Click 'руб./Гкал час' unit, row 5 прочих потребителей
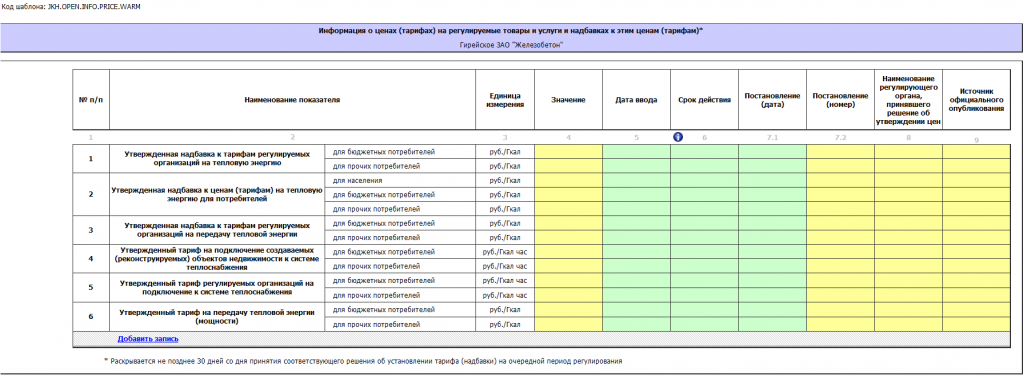Image resolution: width=1023 pixels, height=383 pixels. click(x=505, y=295)
